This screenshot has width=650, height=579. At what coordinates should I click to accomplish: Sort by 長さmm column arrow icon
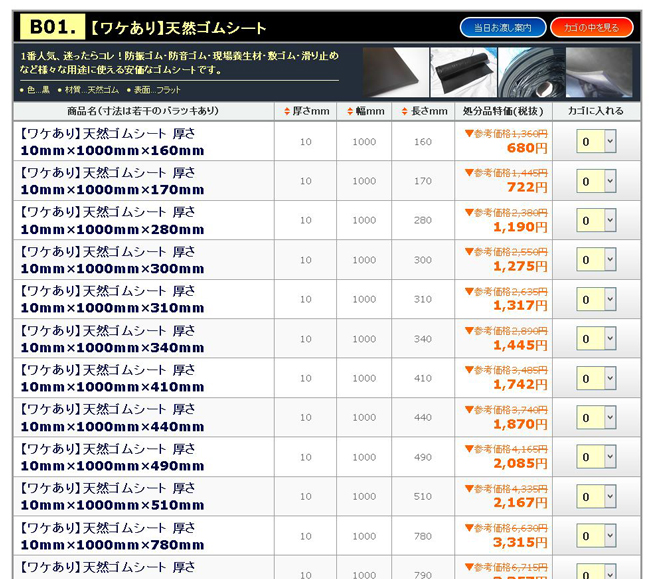coord(405,111)
